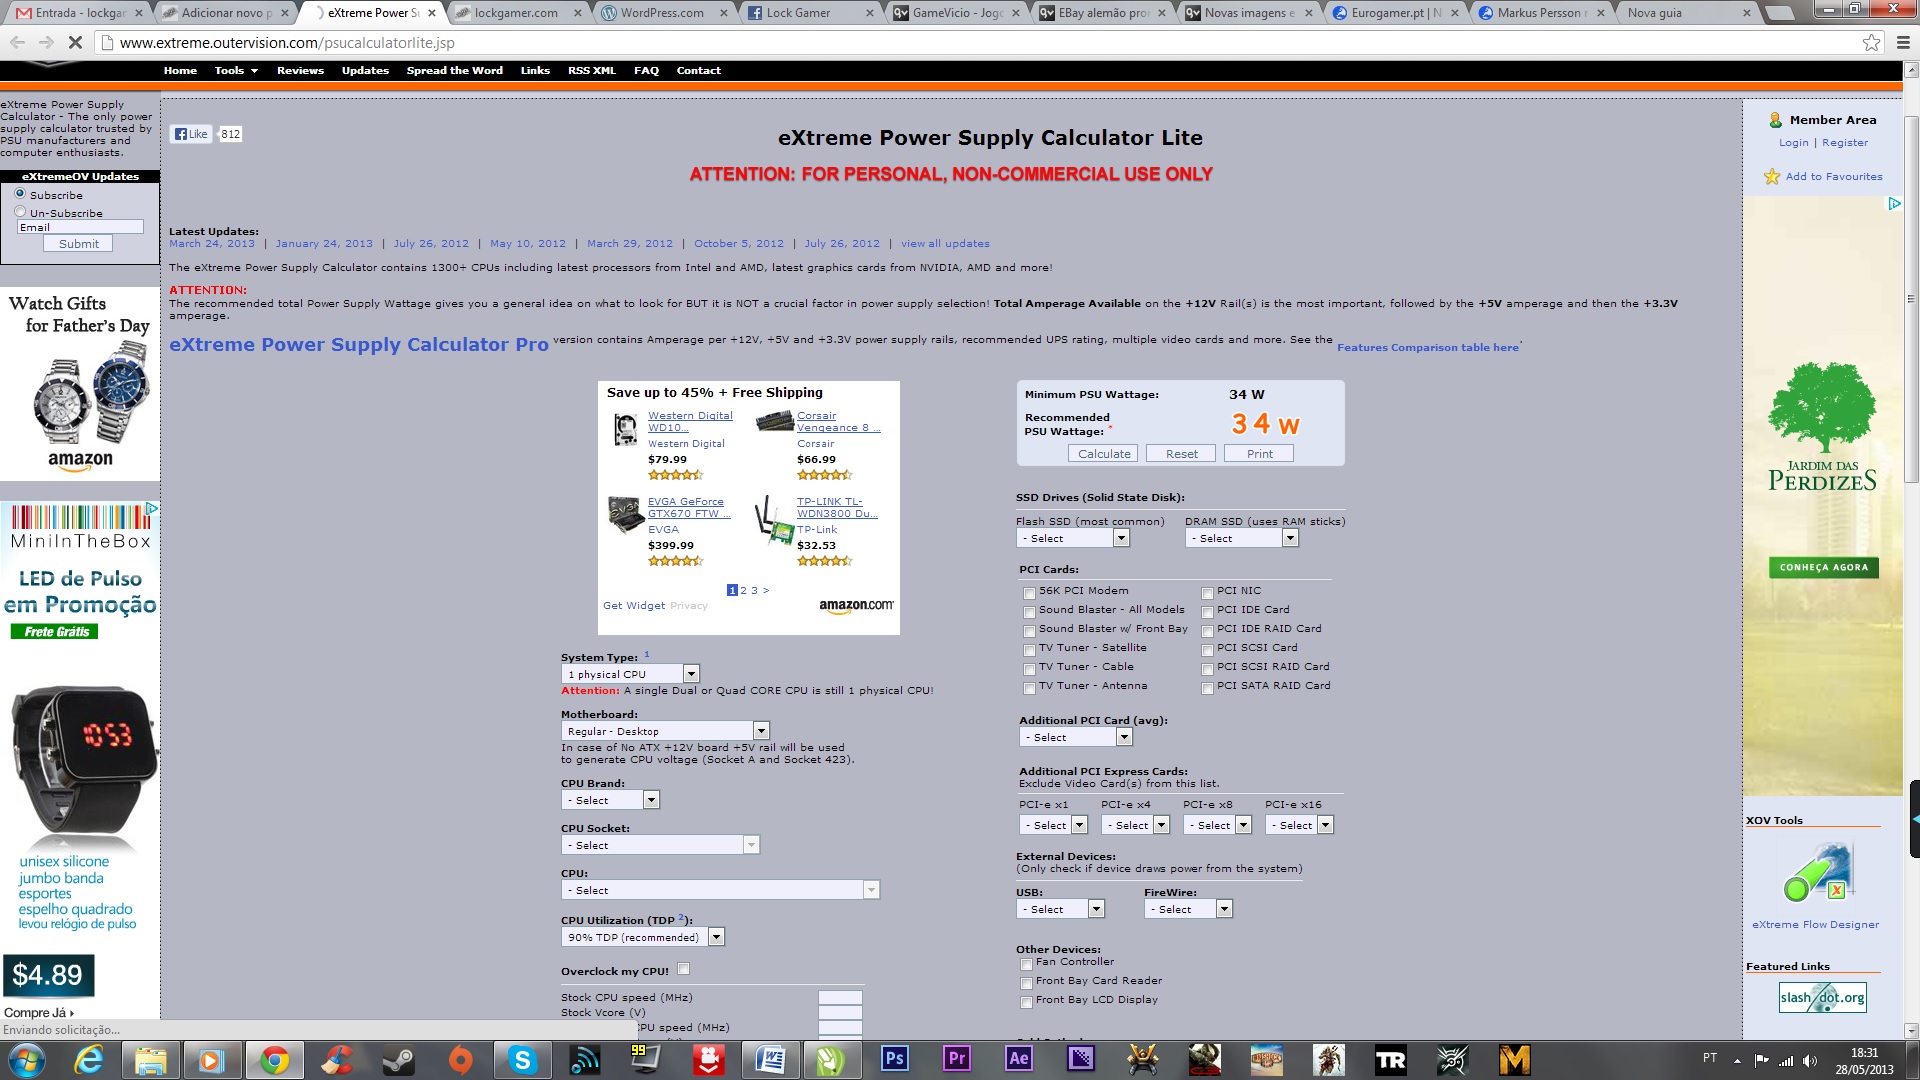Launch Steam from the taskbar
This screenshot has height=1080, width=1920.
tap(399, 1059)
